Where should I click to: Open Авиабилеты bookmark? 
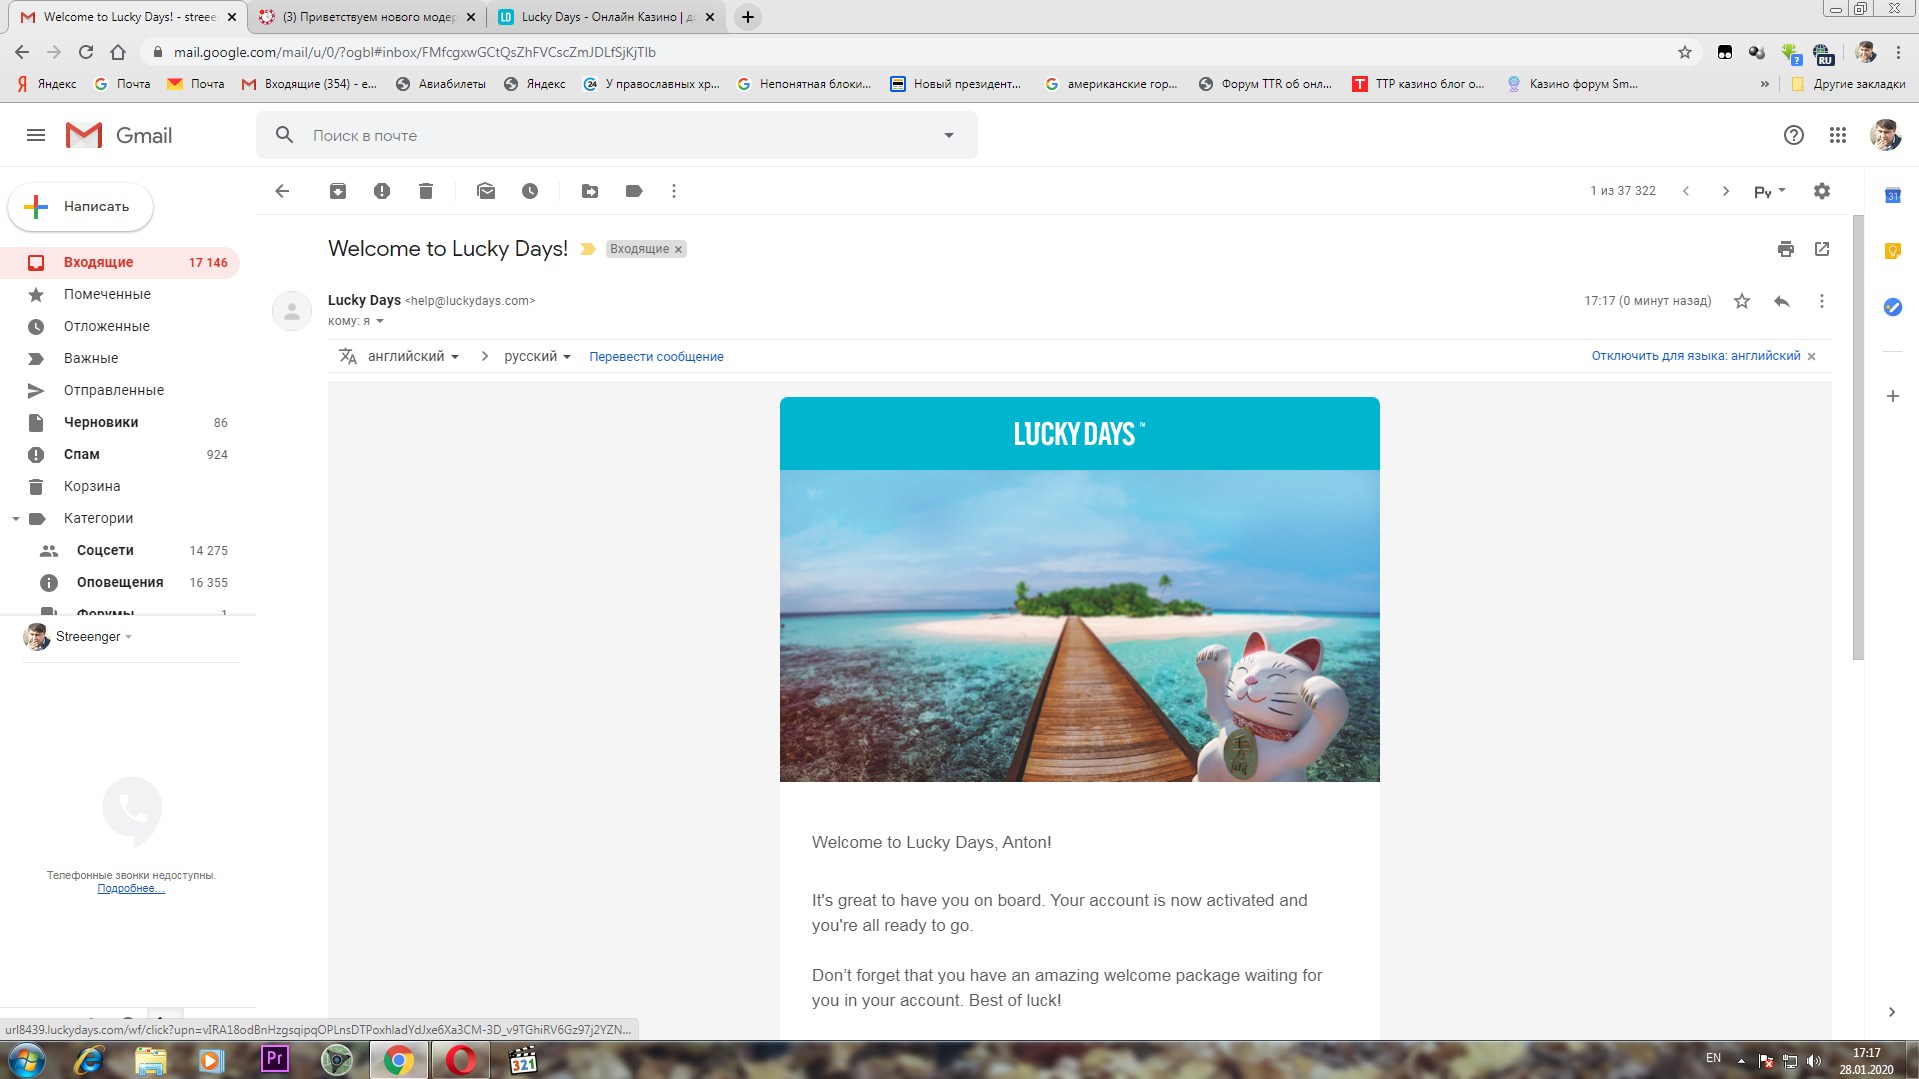[x=441, y=84]
